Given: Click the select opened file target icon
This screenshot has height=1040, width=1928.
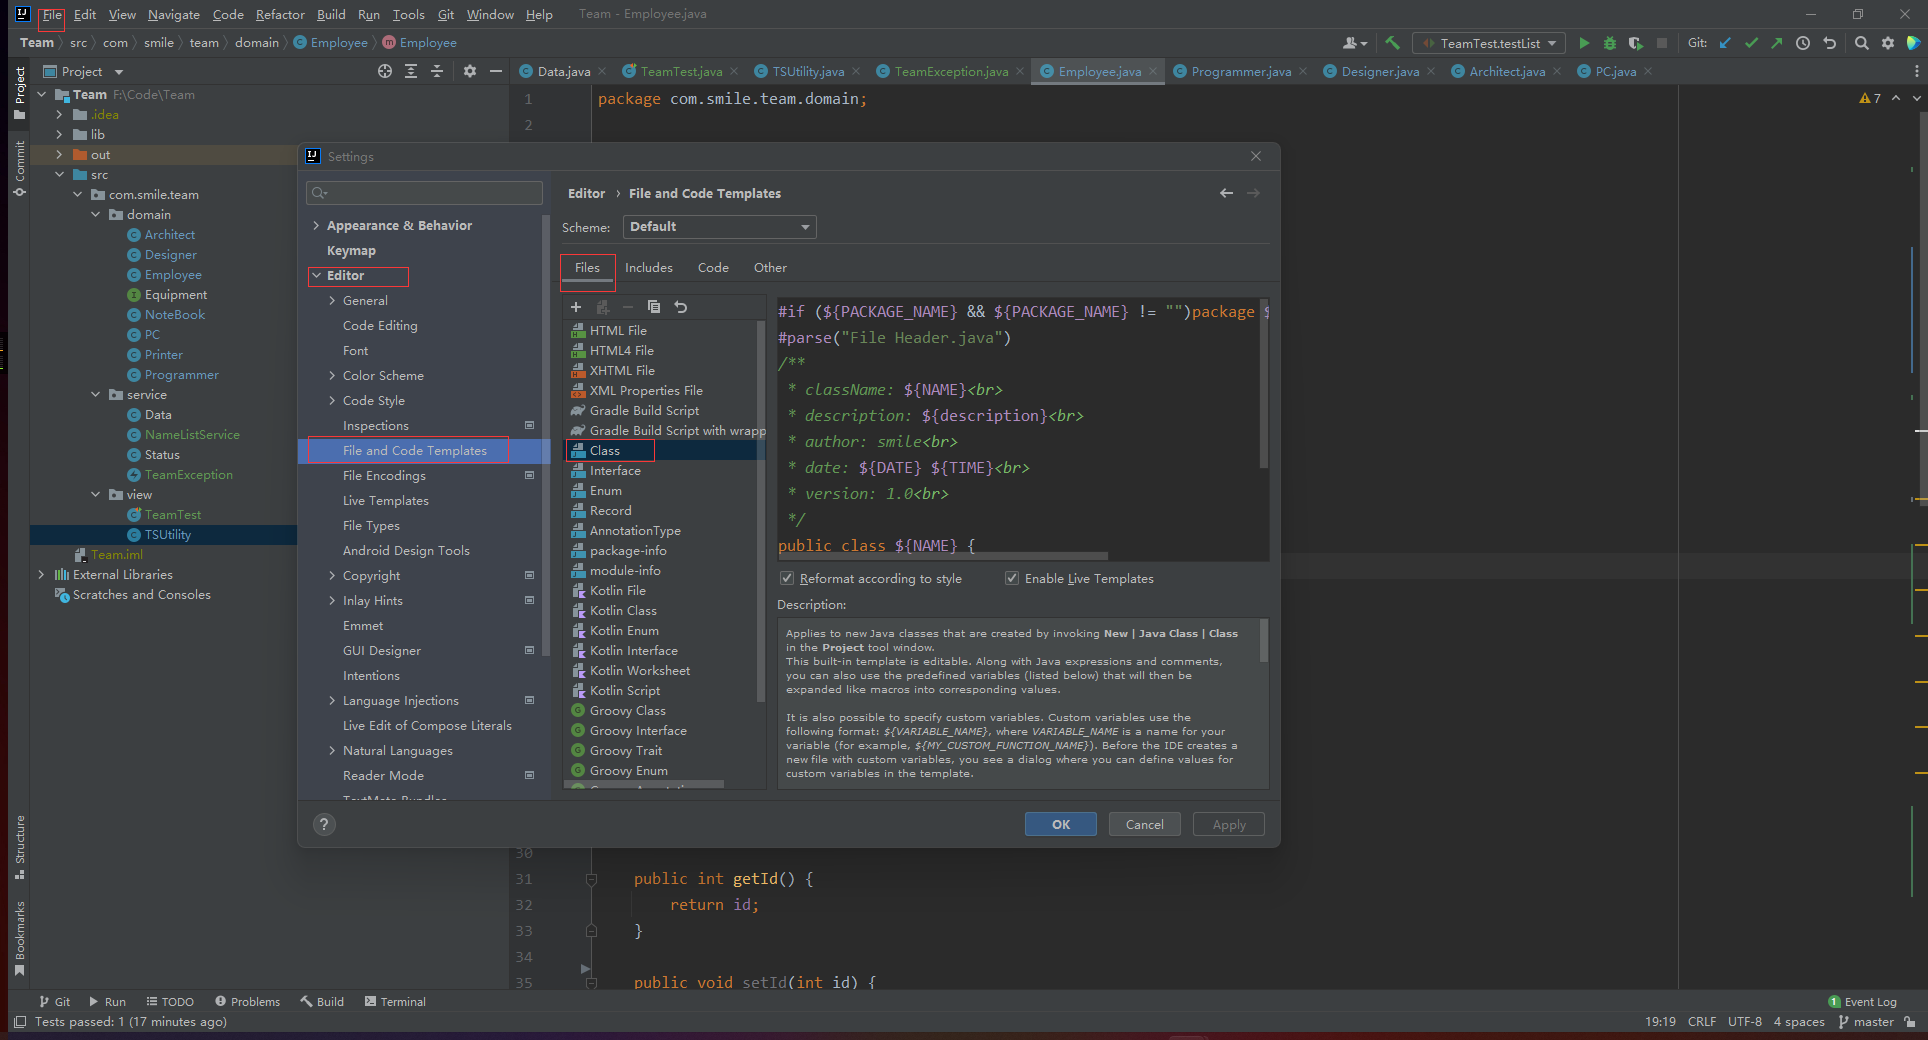Looking at the screenshot, I should click(385, 71).
